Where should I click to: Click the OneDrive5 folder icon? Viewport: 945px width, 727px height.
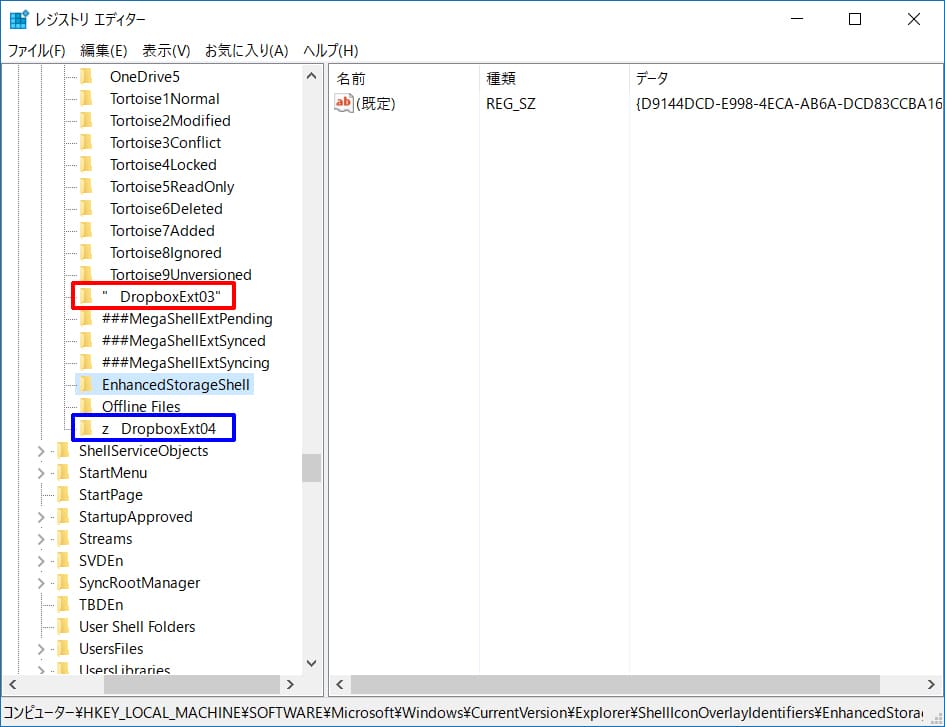pyautogui.click(x=87, y=77)
